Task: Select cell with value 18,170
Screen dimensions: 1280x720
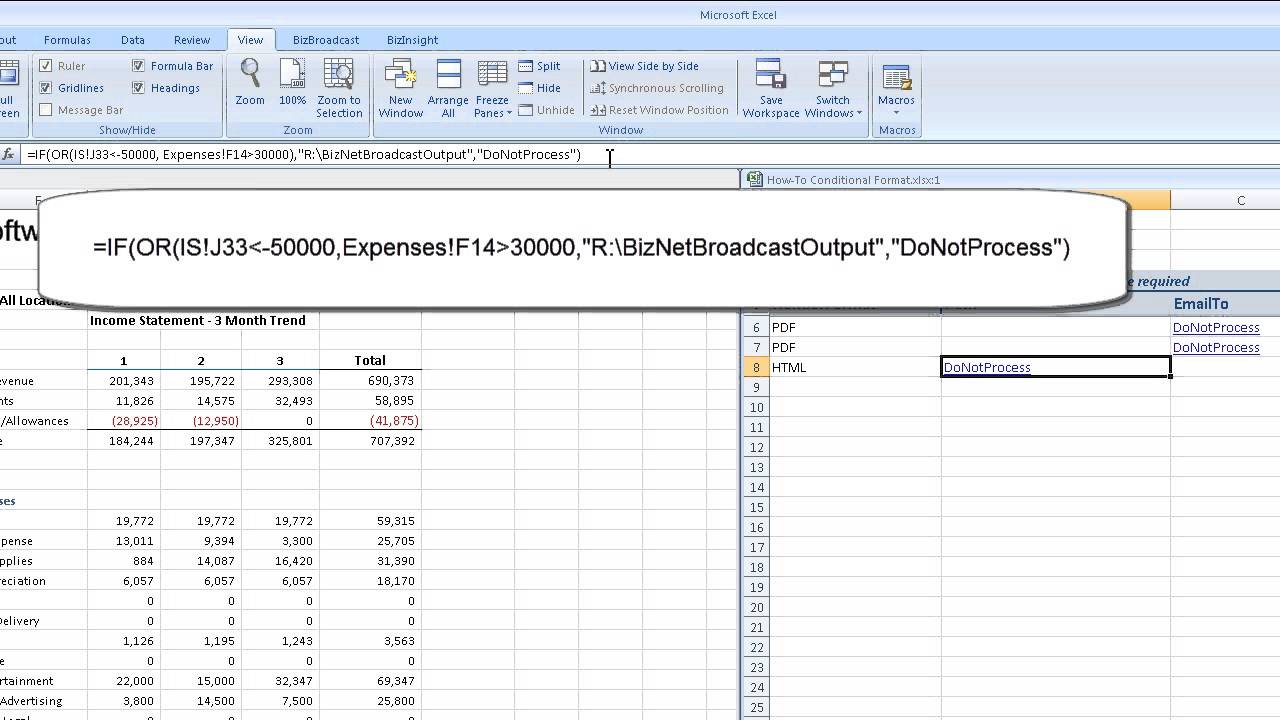Action: pos(370,580)
